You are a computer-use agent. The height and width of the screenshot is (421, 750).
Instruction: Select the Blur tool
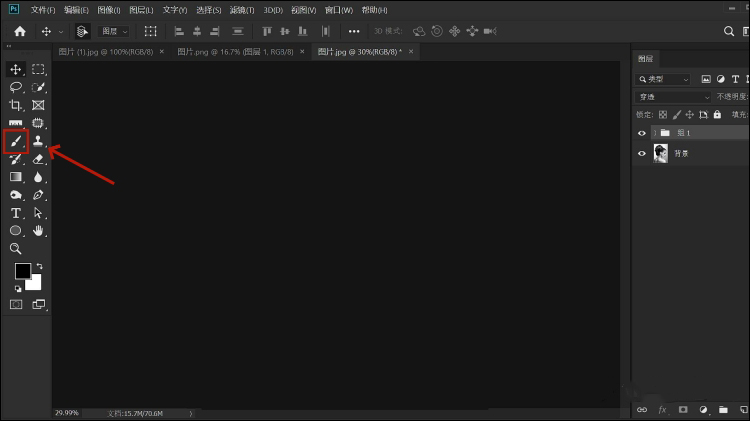pyautogui.click(x=38, y=177)
